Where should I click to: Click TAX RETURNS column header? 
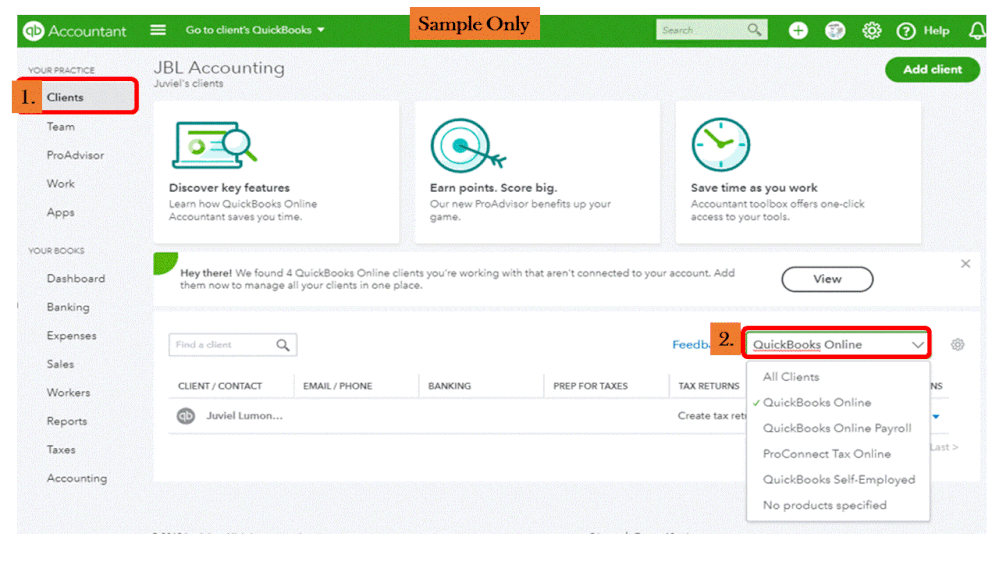[x=708, y=386]
